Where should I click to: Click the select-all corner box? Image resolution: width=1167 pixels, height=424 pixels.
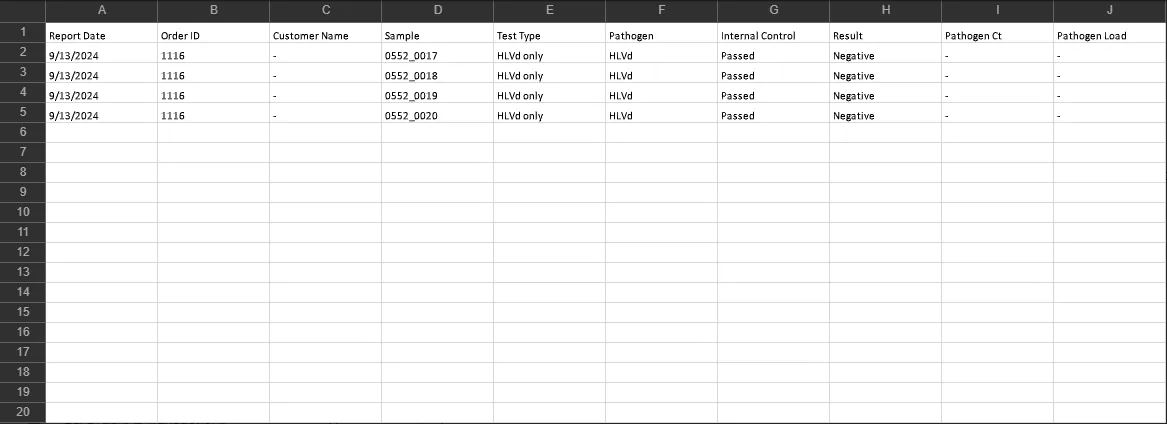(22, 11)
